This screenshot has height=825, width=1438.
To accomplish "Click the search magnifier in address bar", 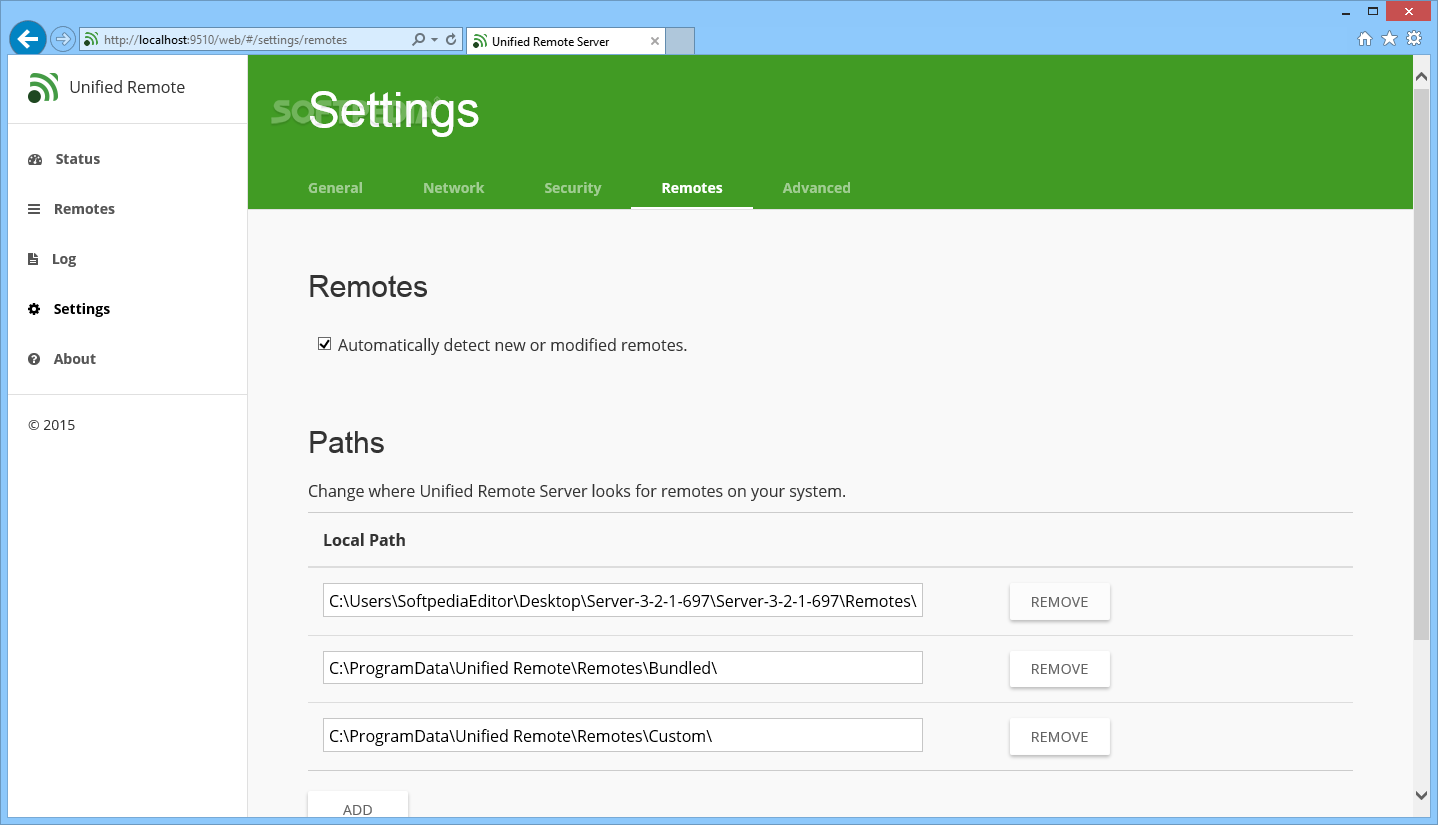I will (x=419, y=40).
